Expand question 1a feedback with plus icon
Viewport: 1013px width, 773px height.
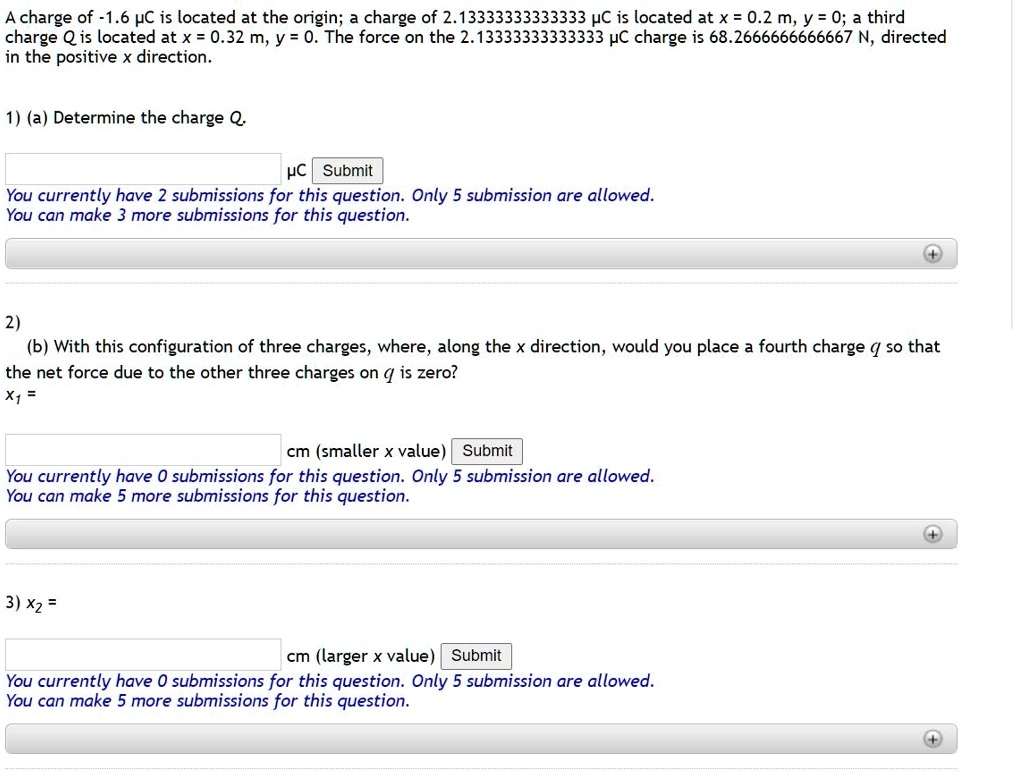point(933,253)
